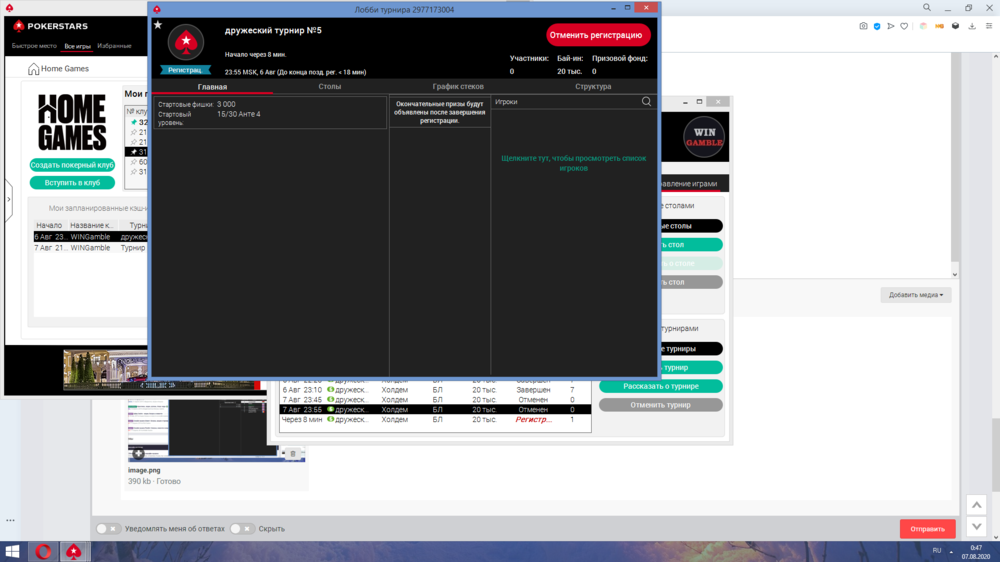Open the 'Структура' tab
The width and height of the screenshot is (1000, 562).
593,87
